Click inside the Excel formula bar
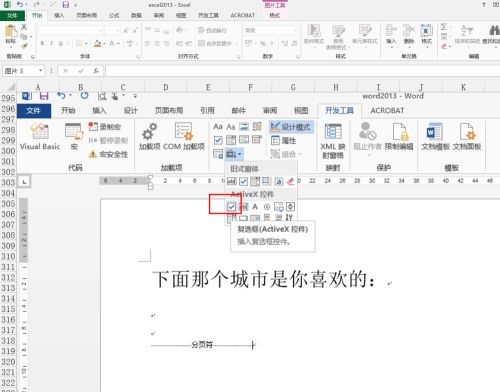The image size is (500, 392). click(x=302, y=71)
